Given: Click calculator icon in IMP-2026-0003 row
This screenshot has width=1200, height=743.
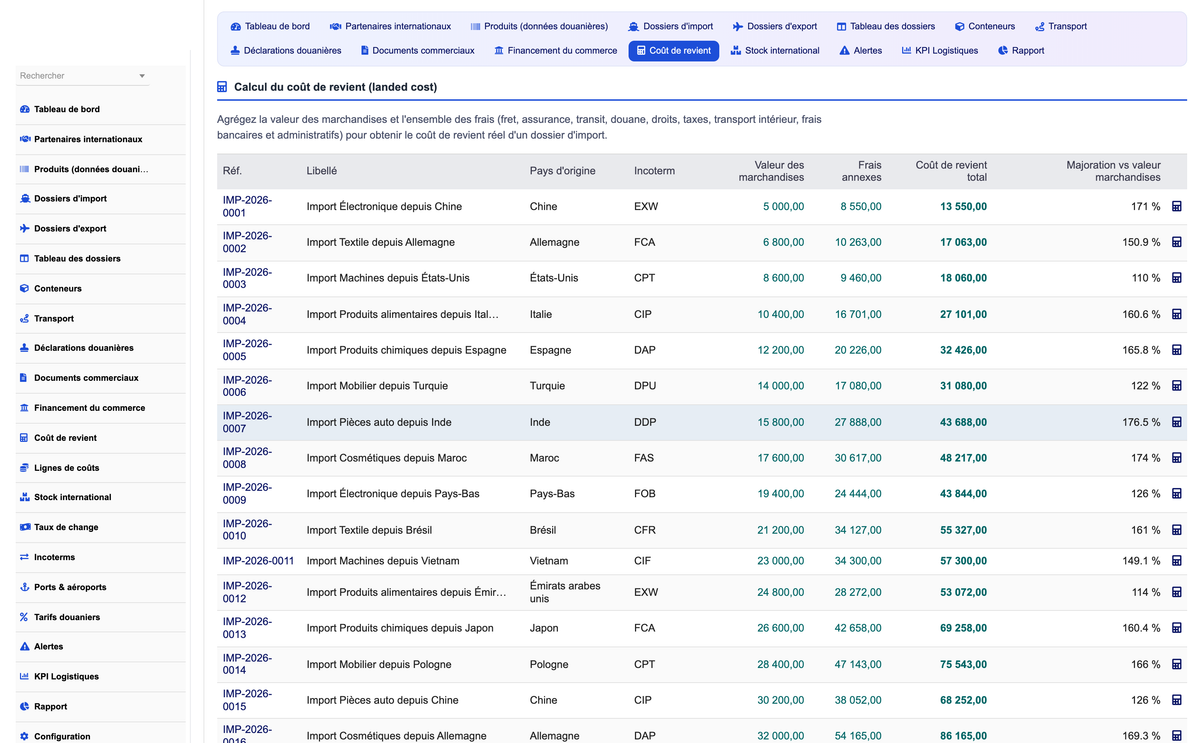Looking at the screenshot, I should pos(1177,278).
